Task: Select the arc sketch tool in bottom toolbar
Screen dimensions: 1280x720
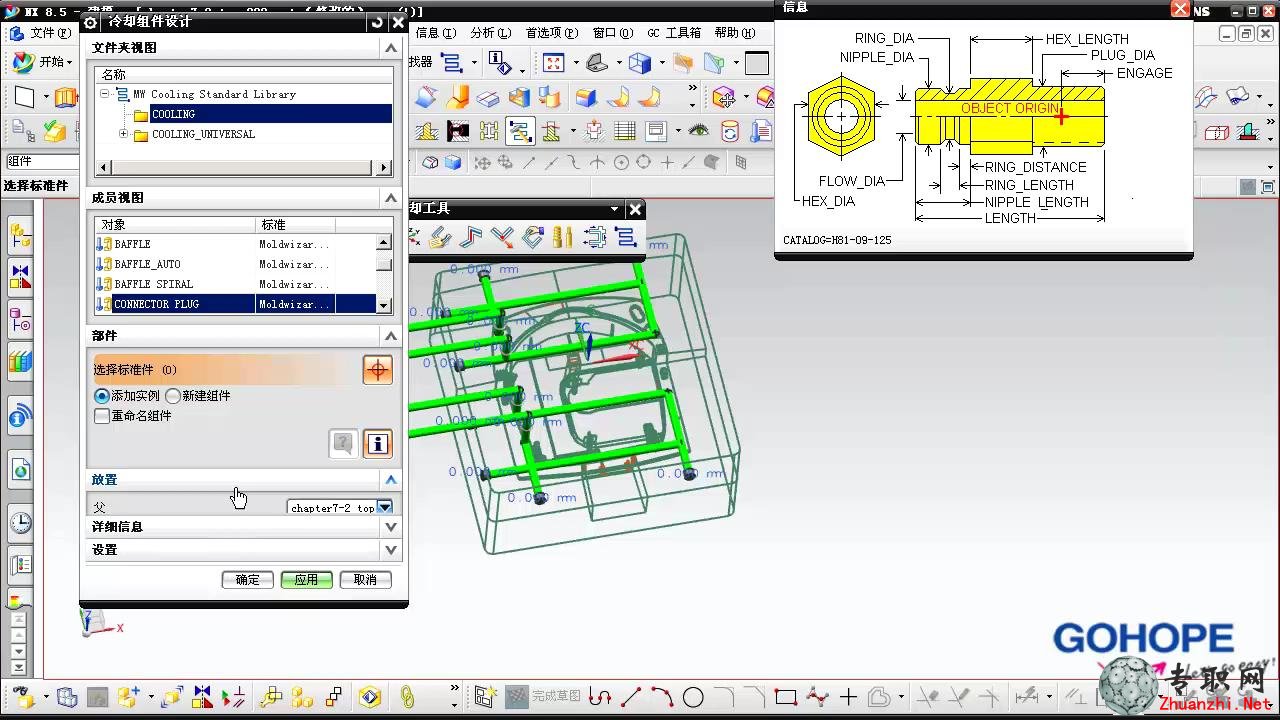Action: pyautogui.click(x=662, y=697)
